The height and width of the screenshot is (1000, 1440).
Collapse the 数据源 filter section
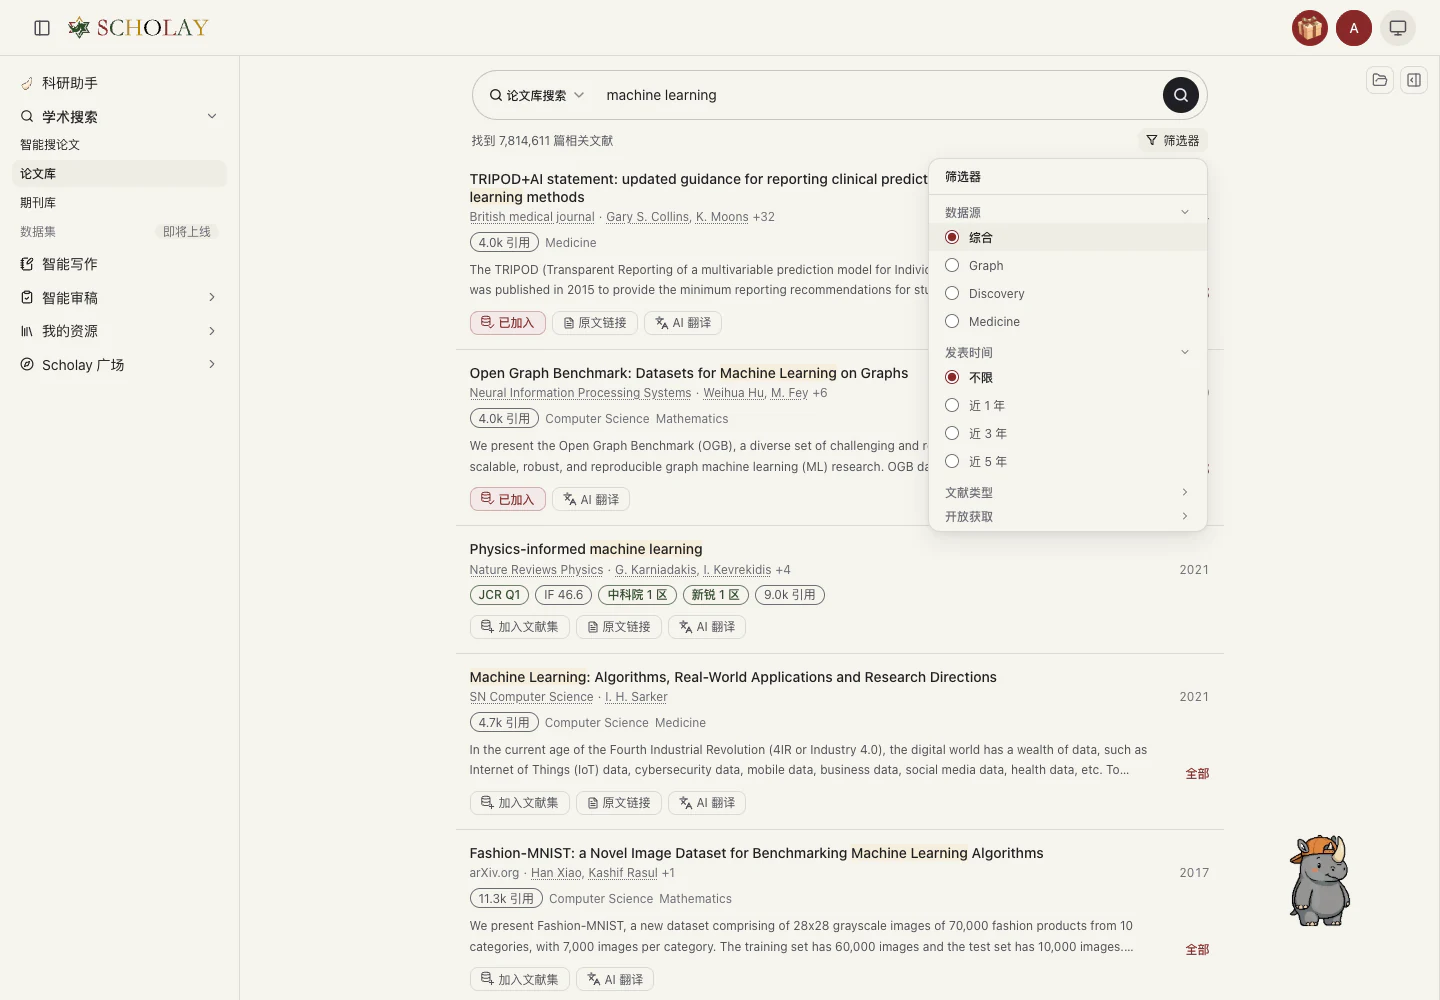point(1185,212)
